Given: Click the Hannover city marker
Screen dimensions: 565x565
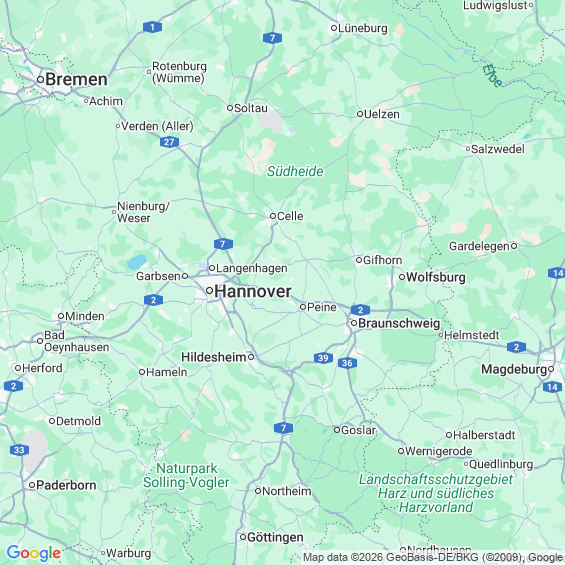Looking at the screenshot, I should [209, 290].
